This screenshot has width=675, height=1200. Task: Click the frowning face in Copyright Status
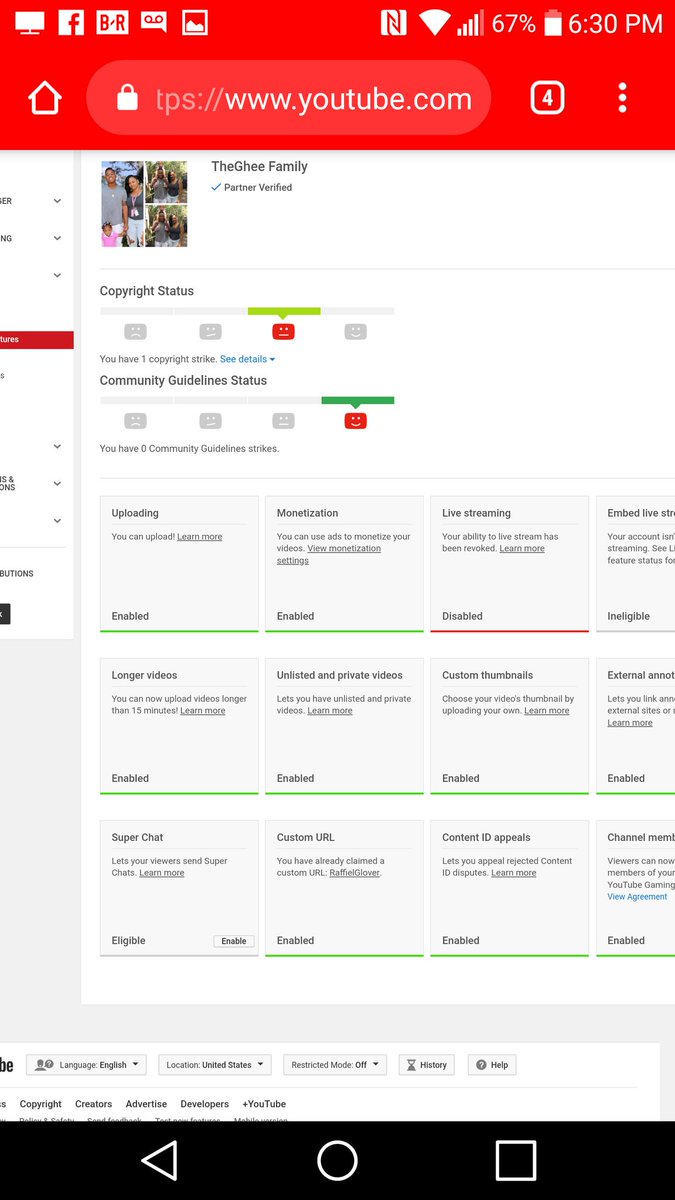[x=135, y=332]
